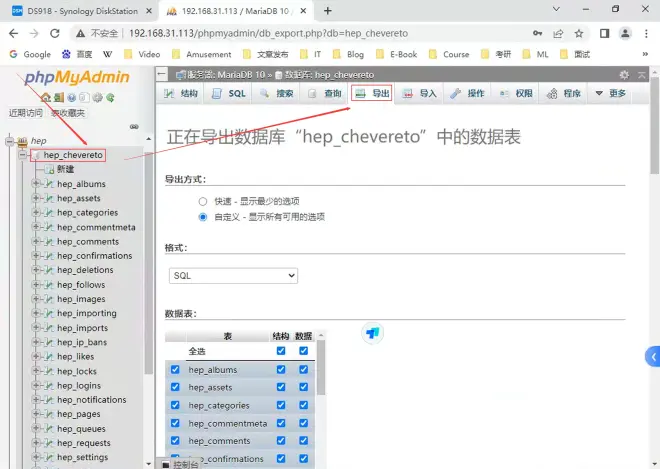Click the browser share page icon
Screen dimensions: 660x469
pyautogui.click(x=558, y=33)
